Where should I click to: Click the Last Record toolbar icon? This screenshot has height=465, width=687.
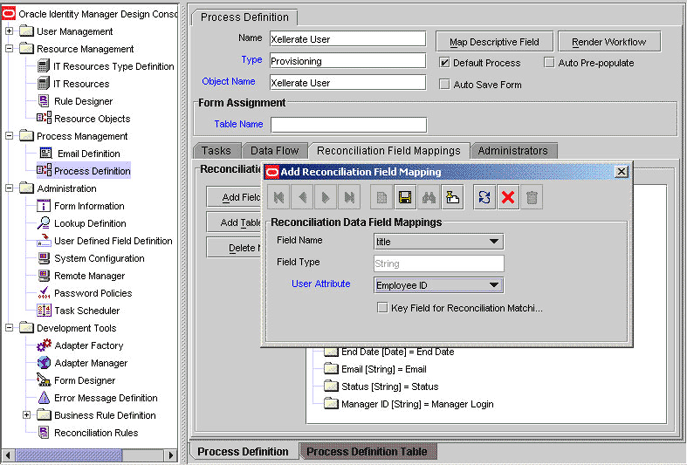(x=349, y=198)
